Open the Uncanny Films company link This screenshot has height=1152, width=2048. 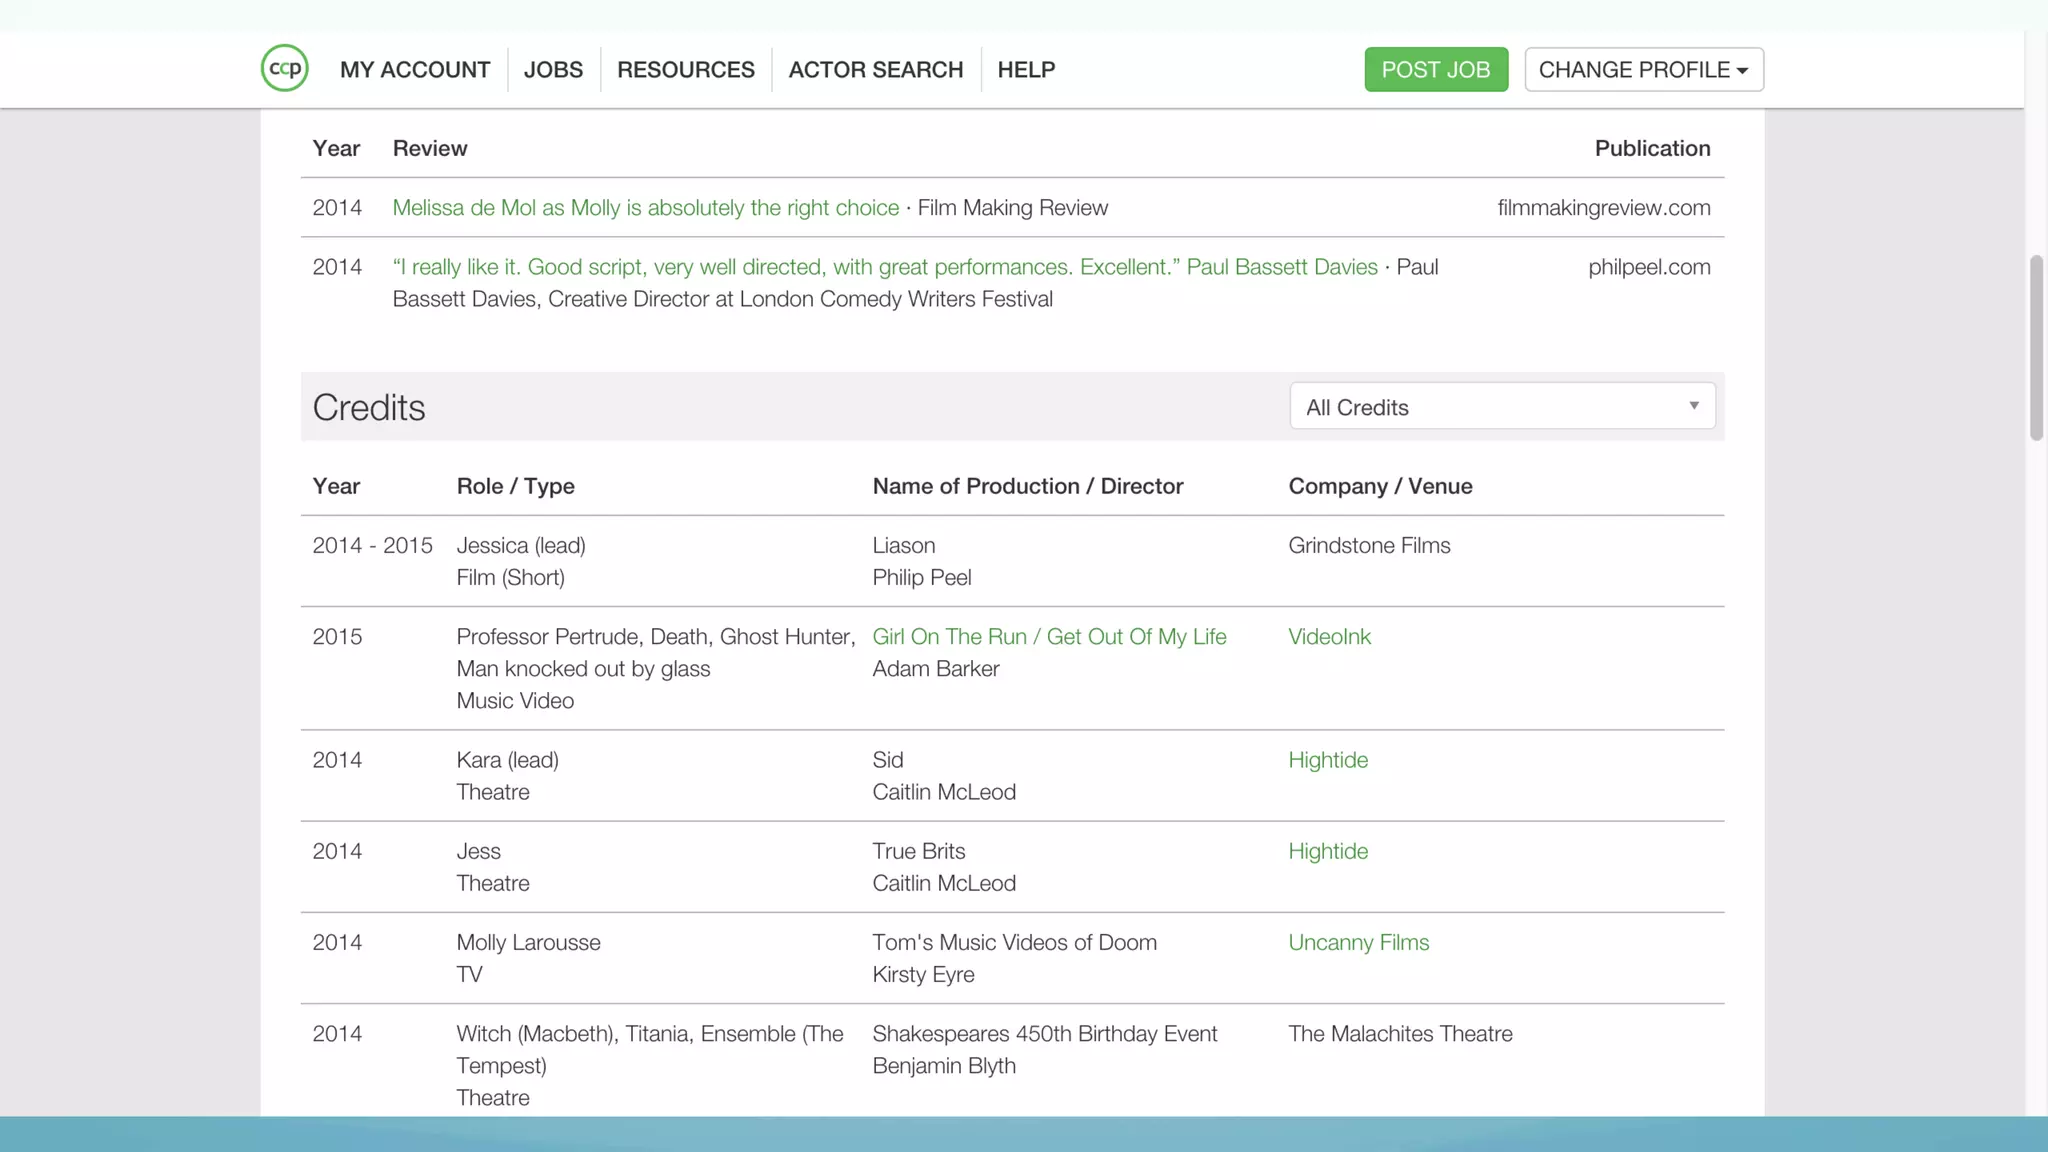tap(1358, 942)
